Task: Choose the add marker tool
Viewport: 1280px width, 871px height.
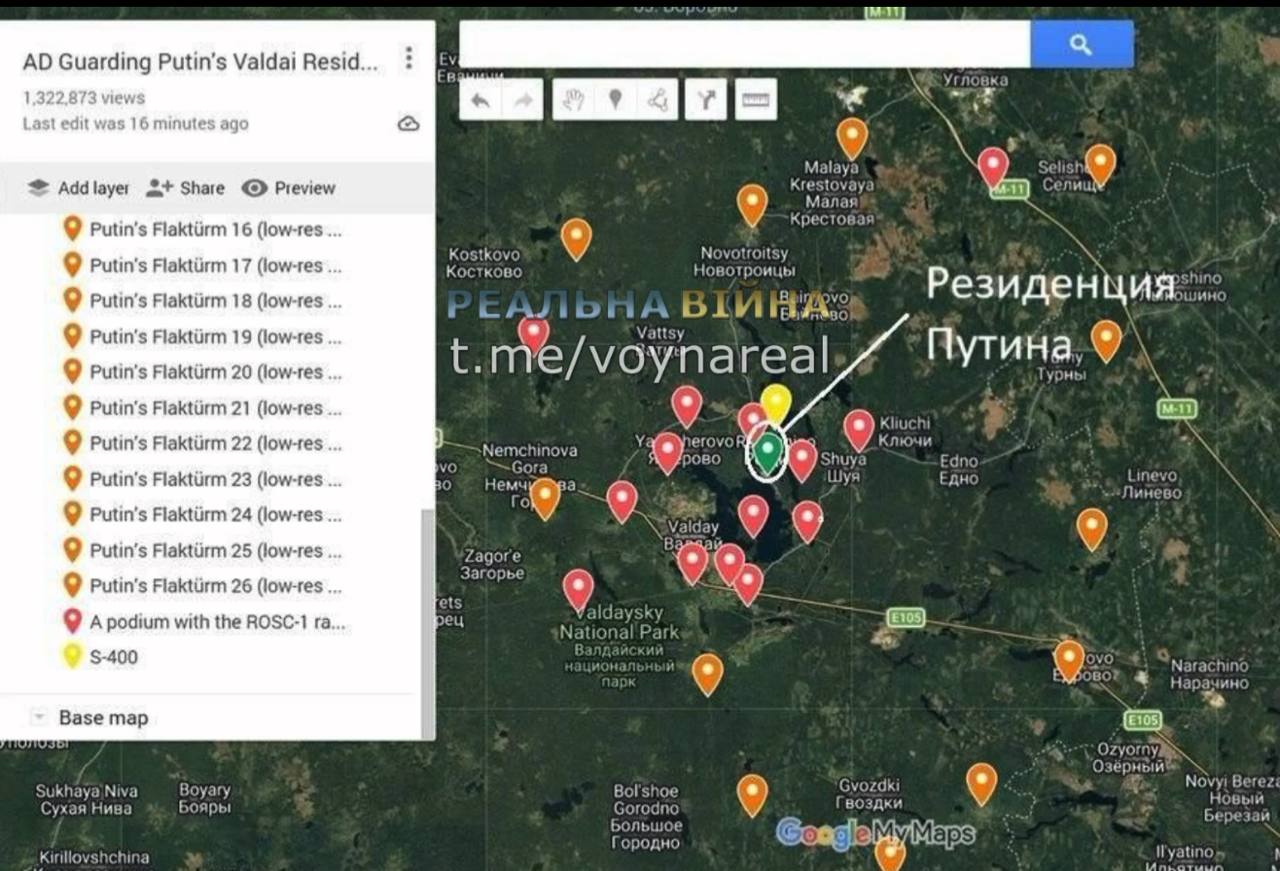Action: point(616,100)
